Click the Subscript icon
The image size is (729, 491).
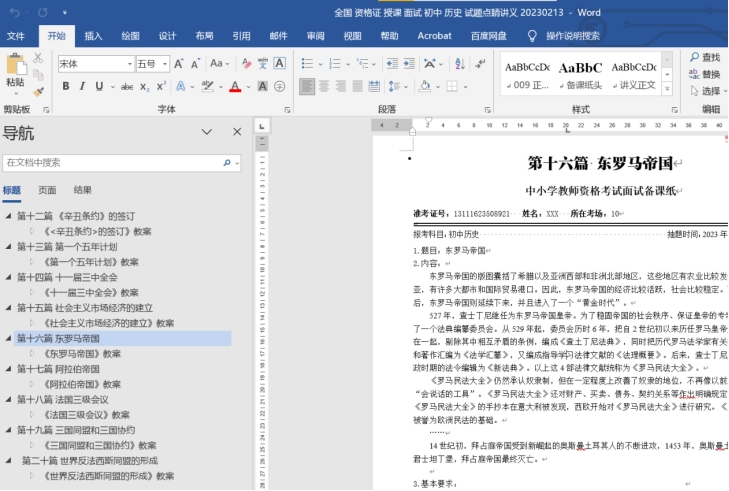pos(145,87)
